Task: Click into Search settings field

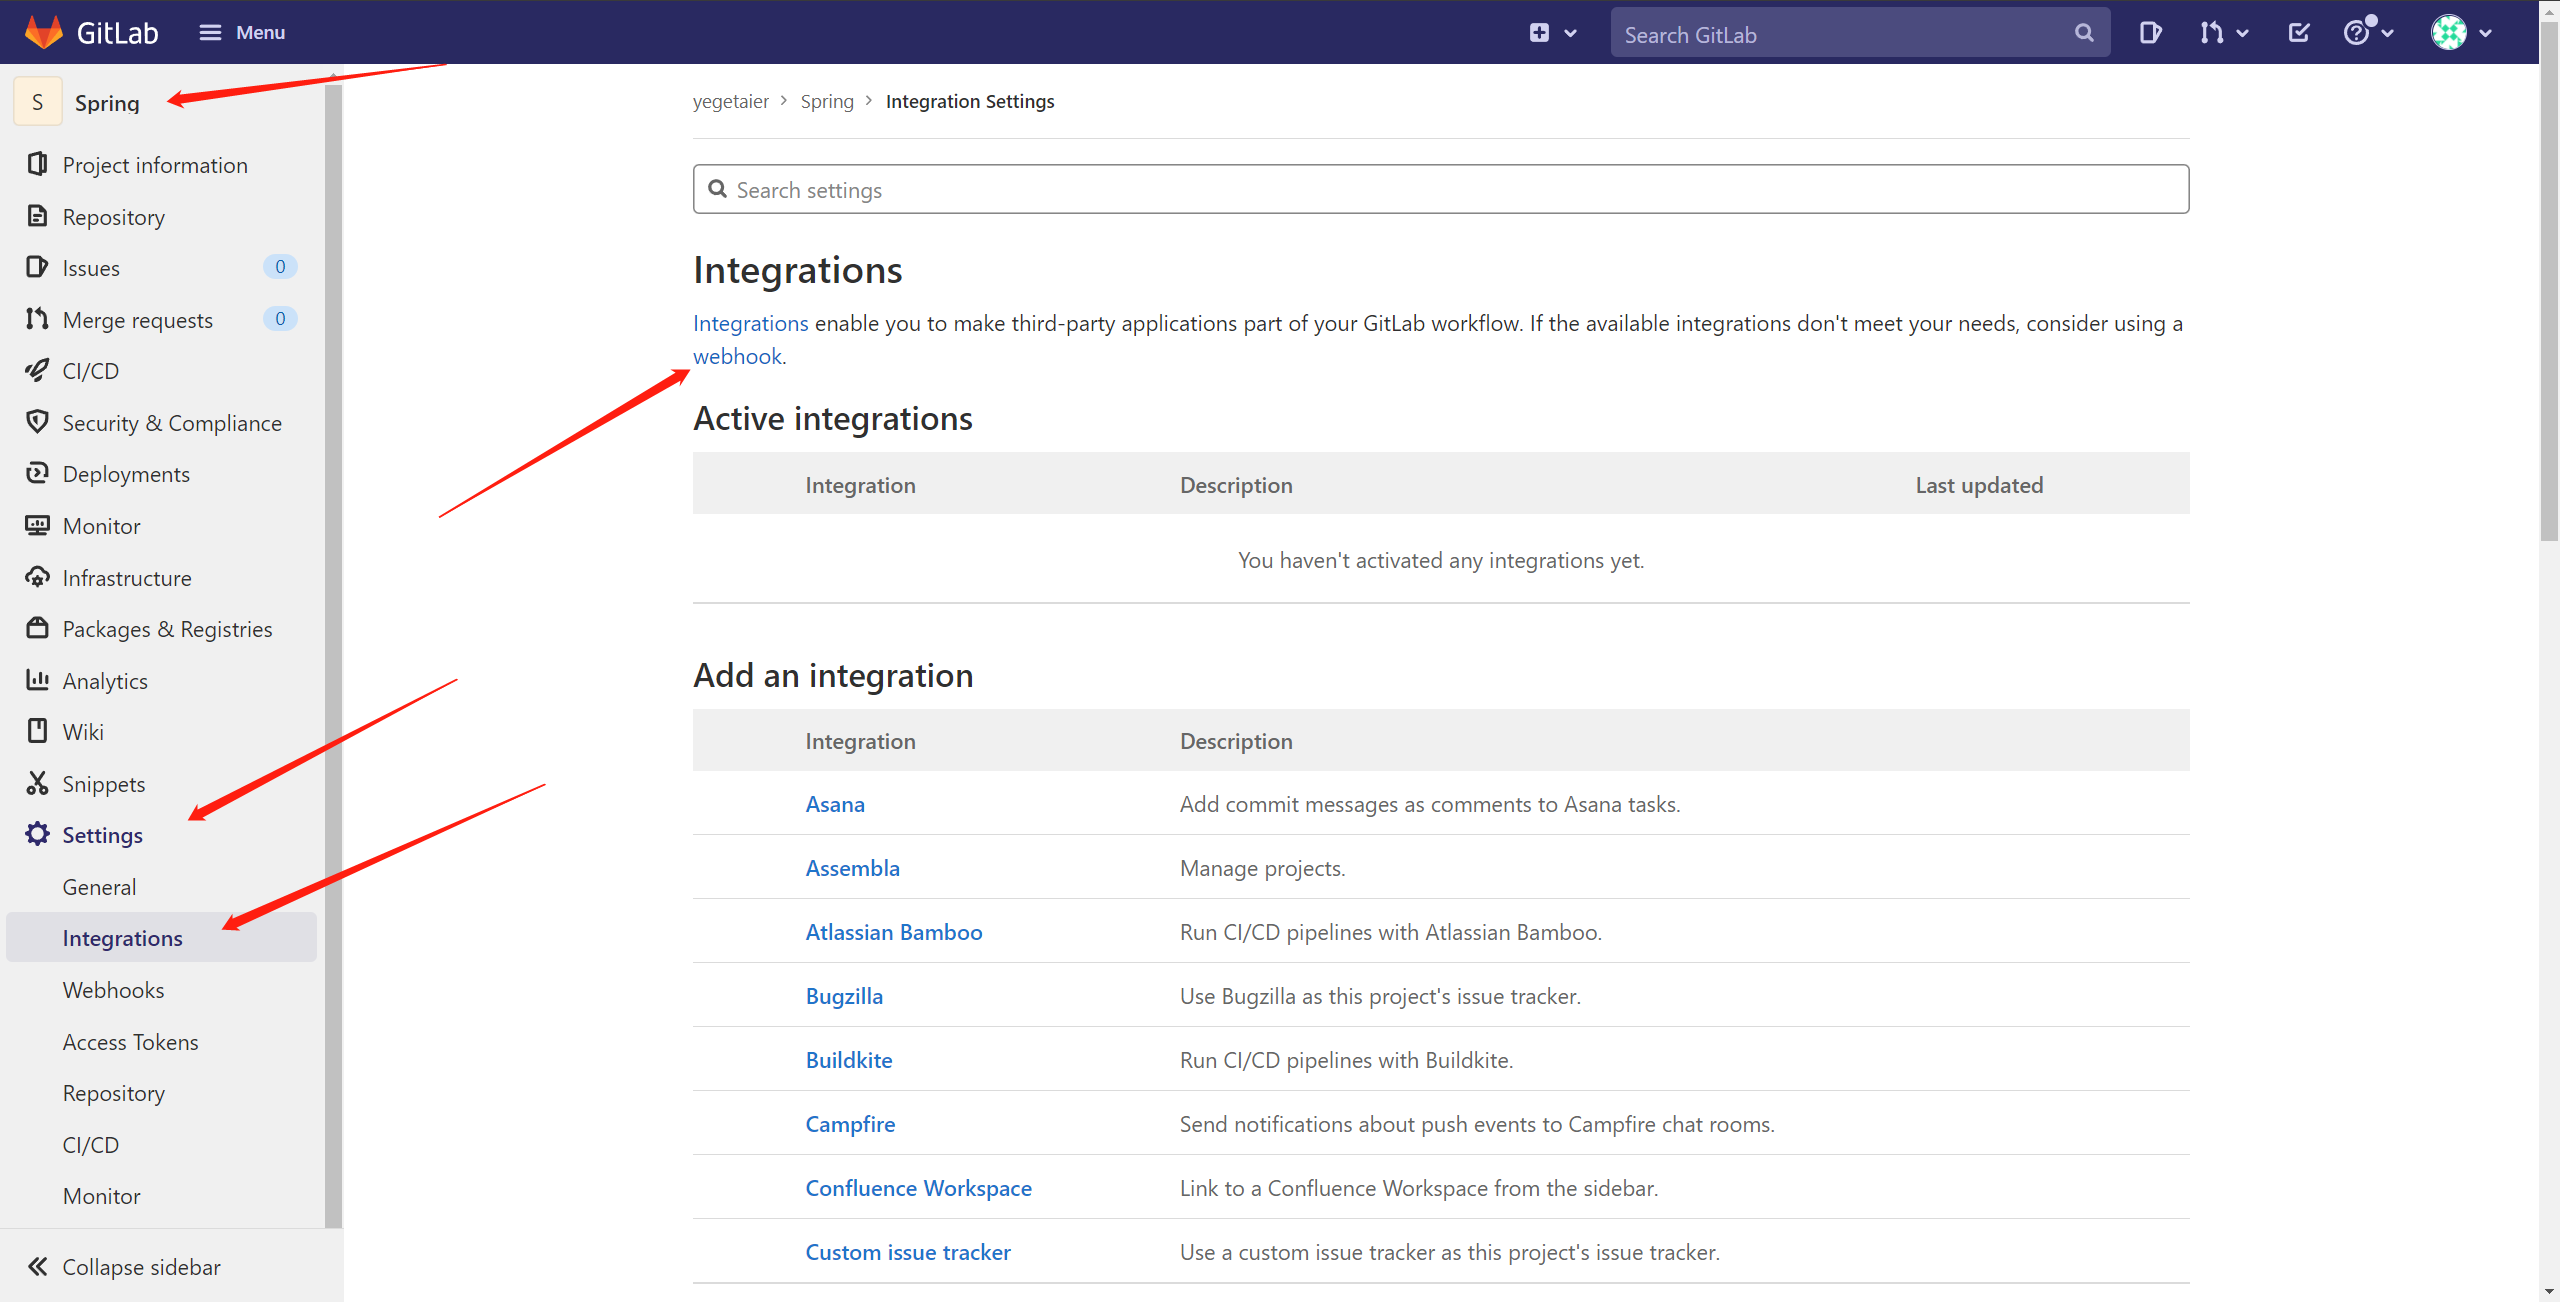Action: pyautogui.click(x=1441, y=189)
